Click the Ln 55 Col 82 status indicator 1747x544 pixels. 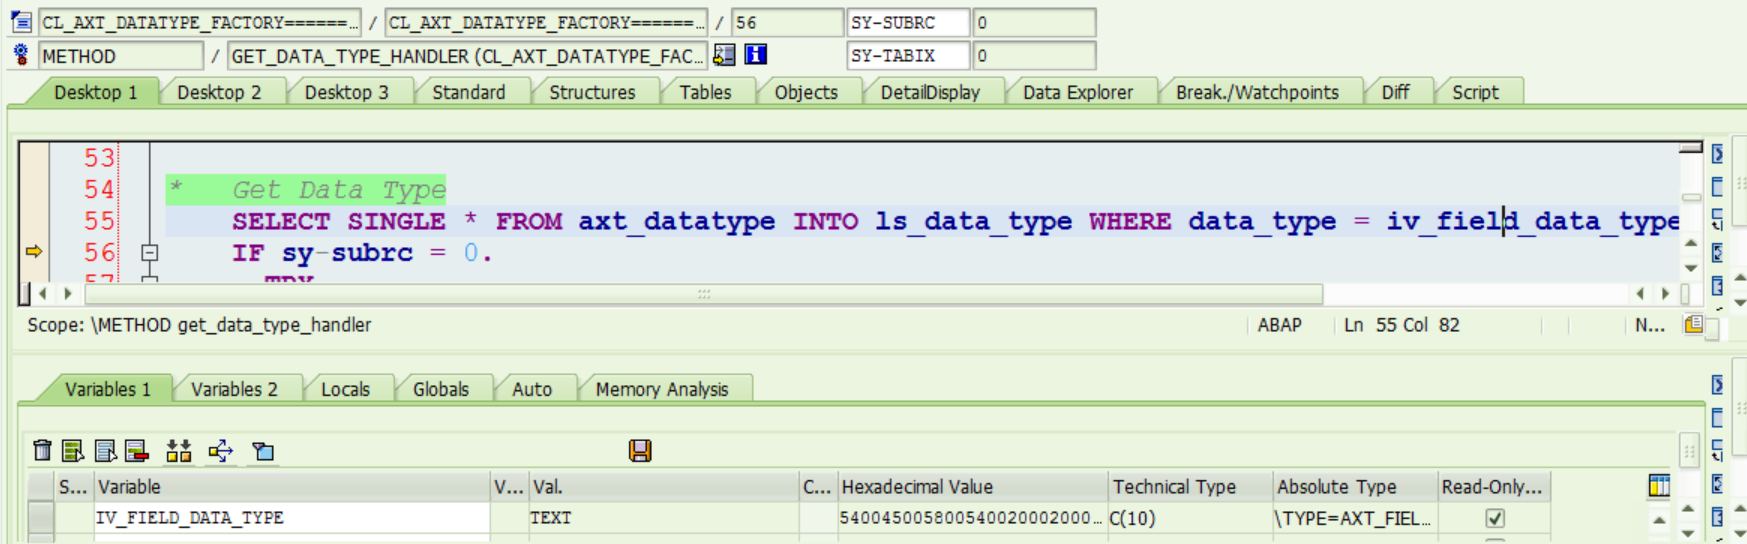pyautogui.click(x=1401, y=325)
